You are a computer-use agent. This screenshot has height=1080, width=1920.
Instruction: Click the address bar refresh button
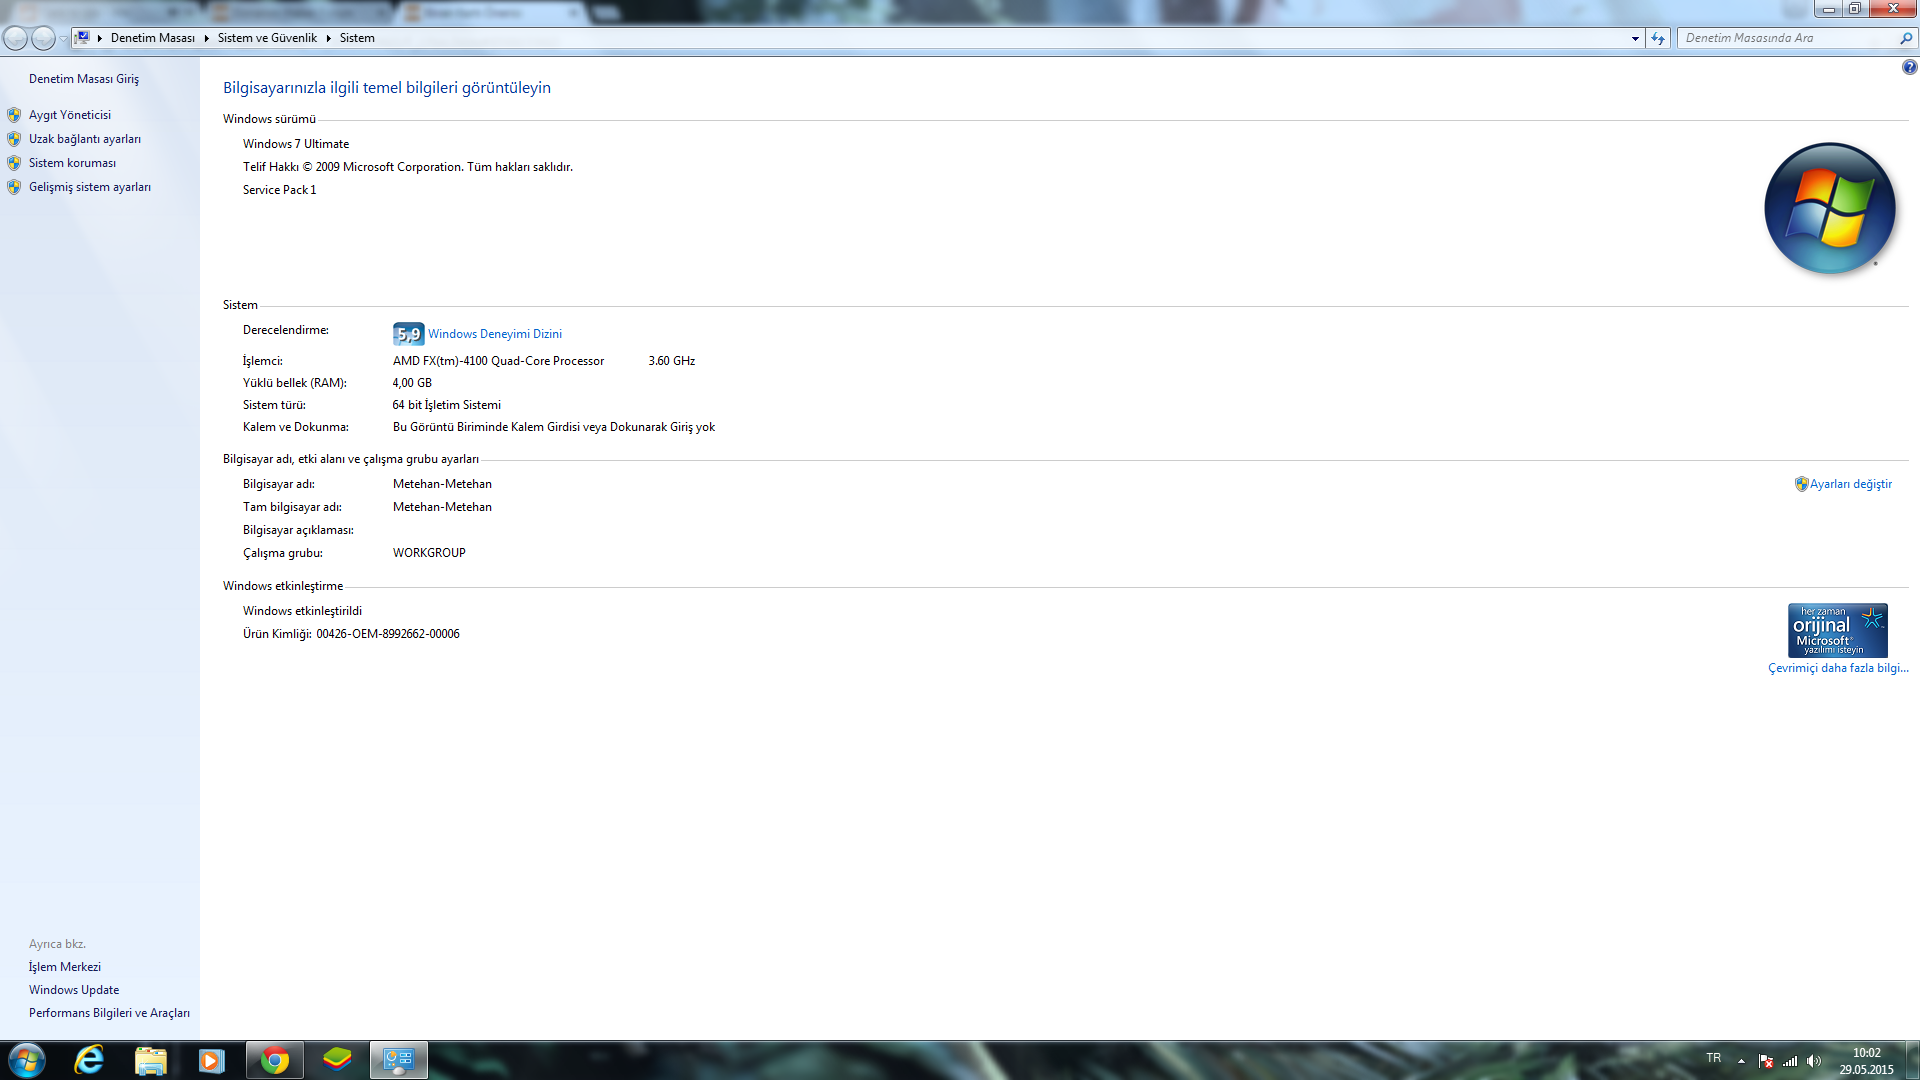[x=1658, y=38]
